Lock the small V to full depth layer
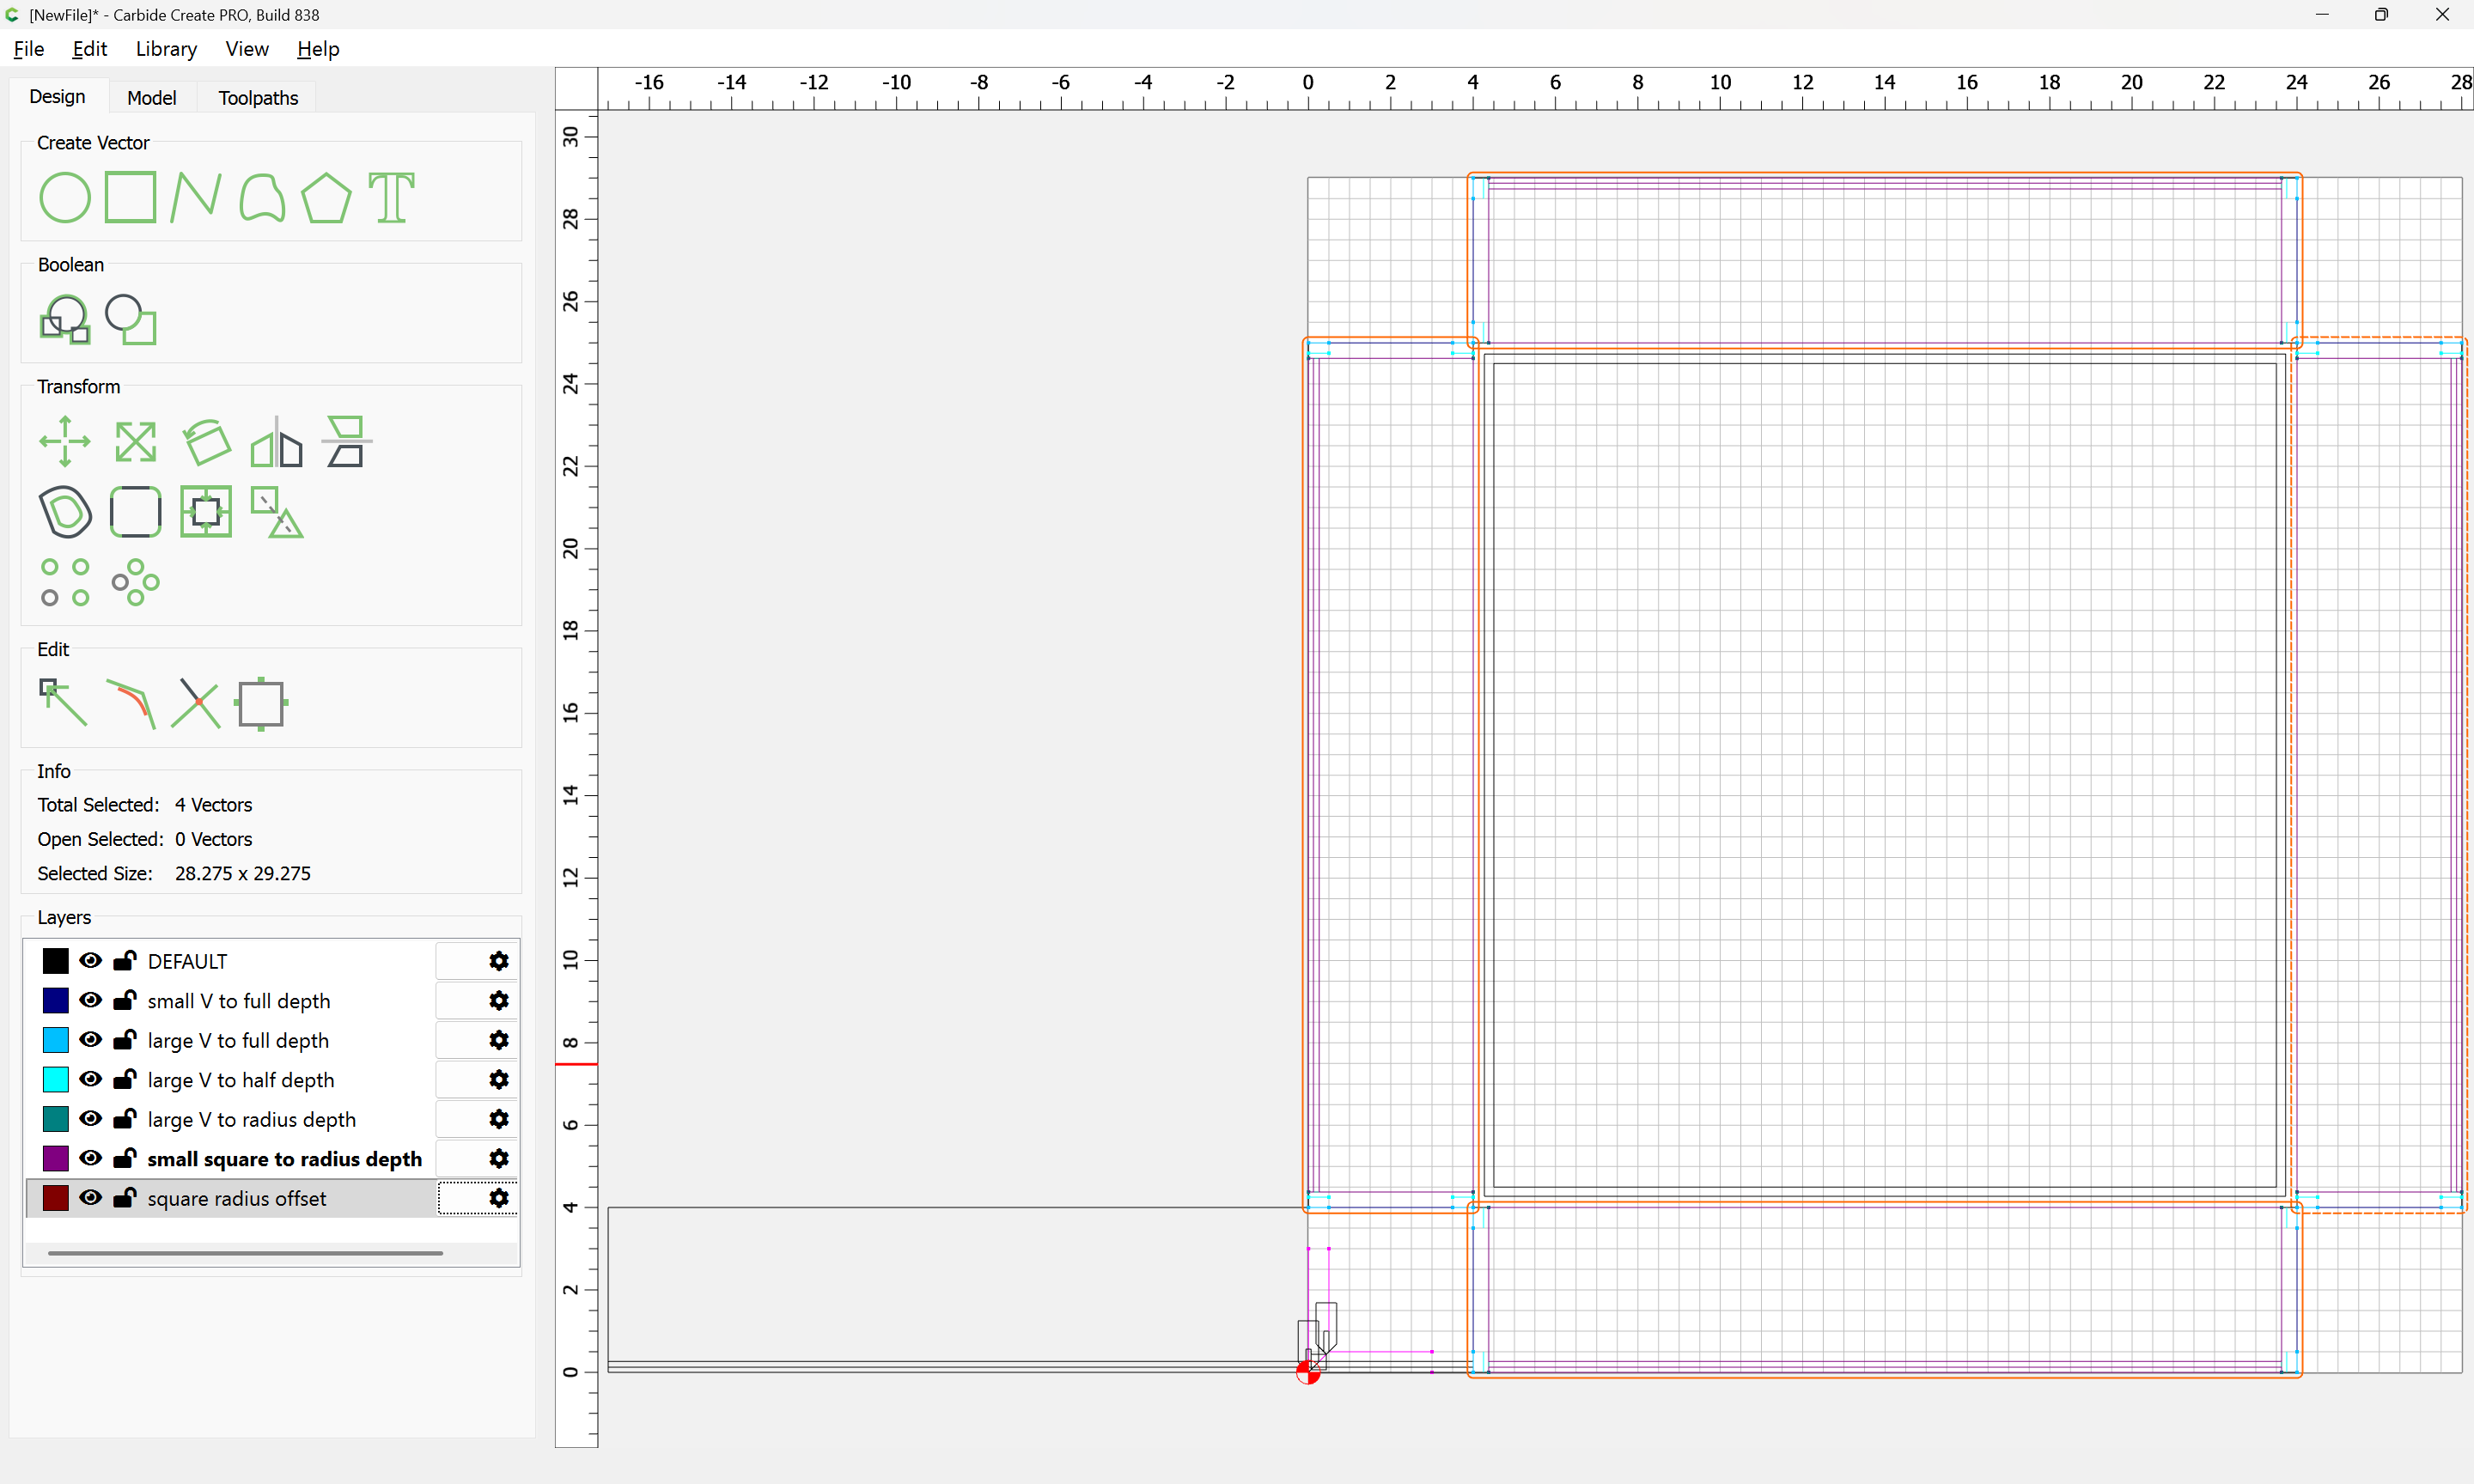 tap(124, 1000)
